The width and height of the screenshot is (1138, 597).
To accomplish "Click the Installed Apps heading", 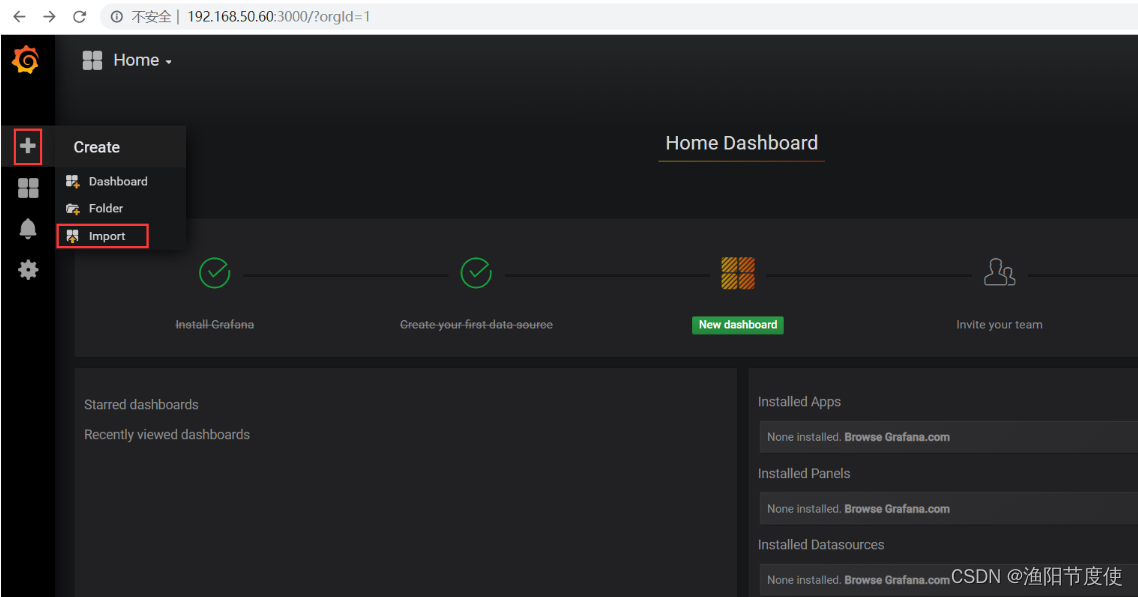I will pos(799,402).
